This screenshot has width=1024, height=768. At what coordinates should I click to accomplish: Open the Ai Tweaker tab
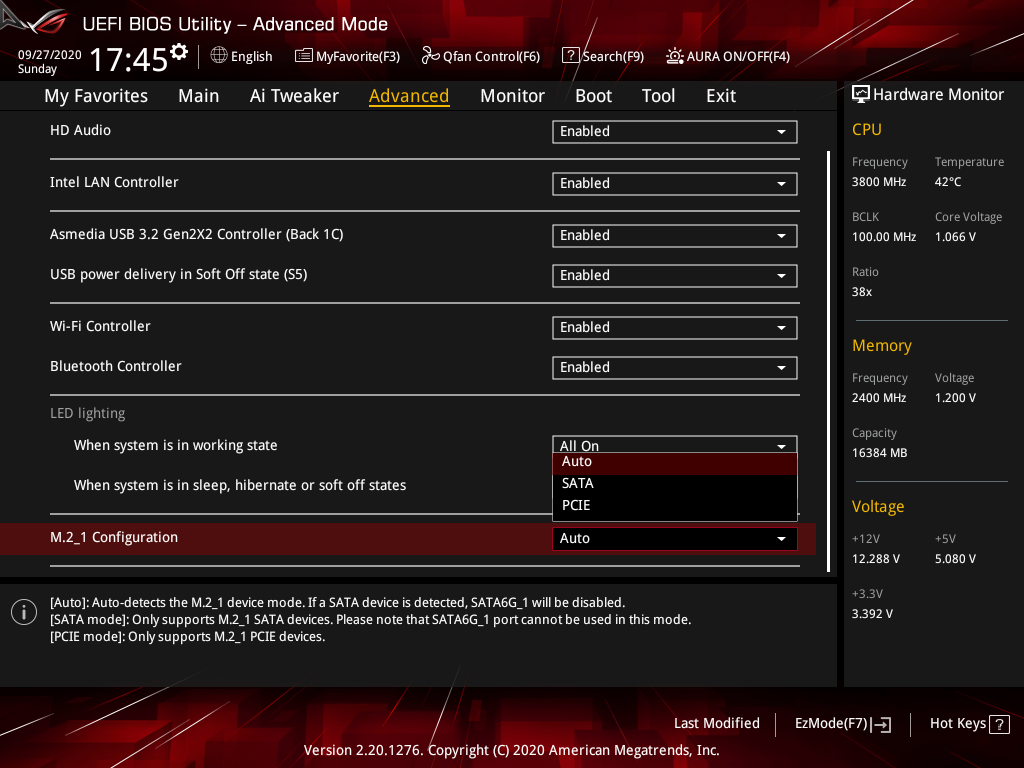(294, 96)
